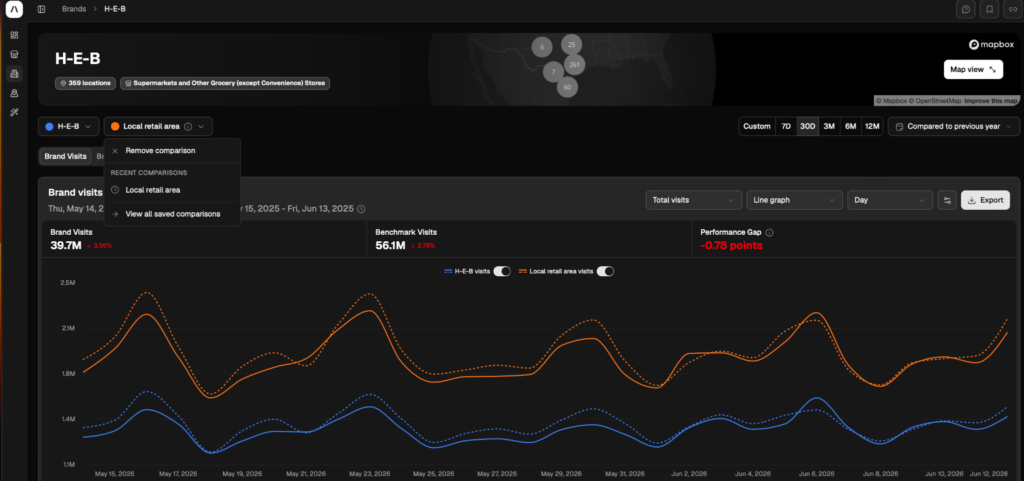The height and width of the screenshot is (481, 1024).
Task: Open the store icon in sidebar
Action: (14, 54)
